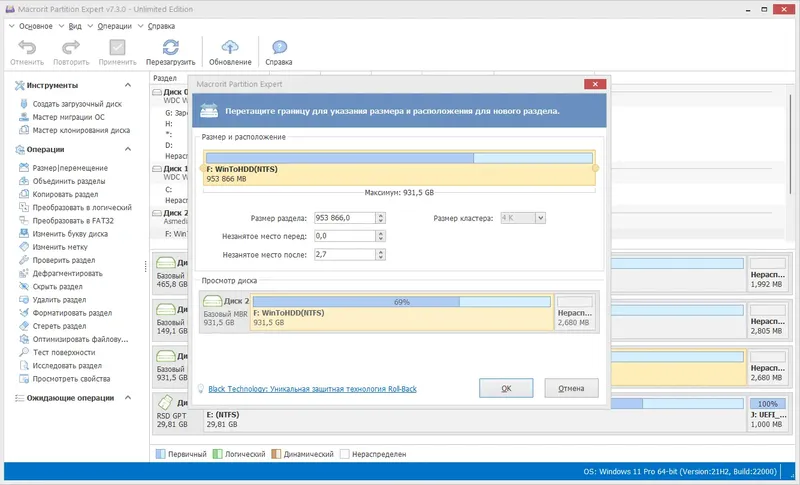Click the Незанятое место перед field
Image resolution: width=800 pixels, height=485 pixels.
point(344,236)
